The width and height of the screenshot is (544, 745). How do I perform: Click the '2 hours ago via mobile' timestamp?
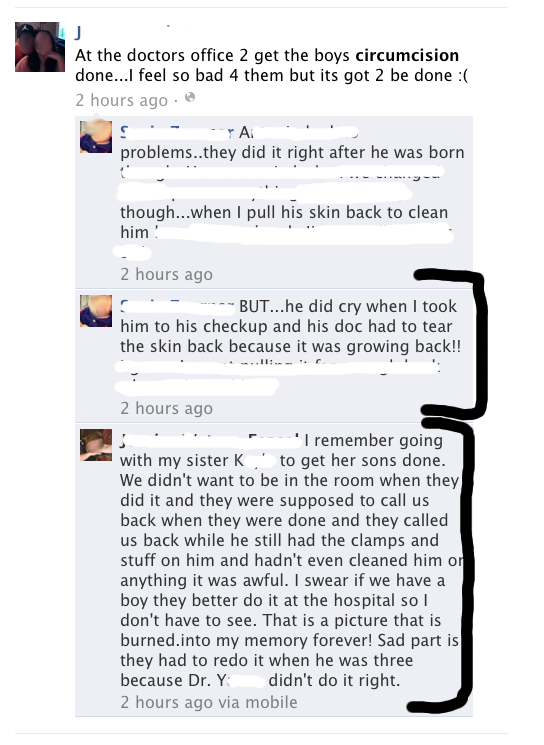pos(209,702)
